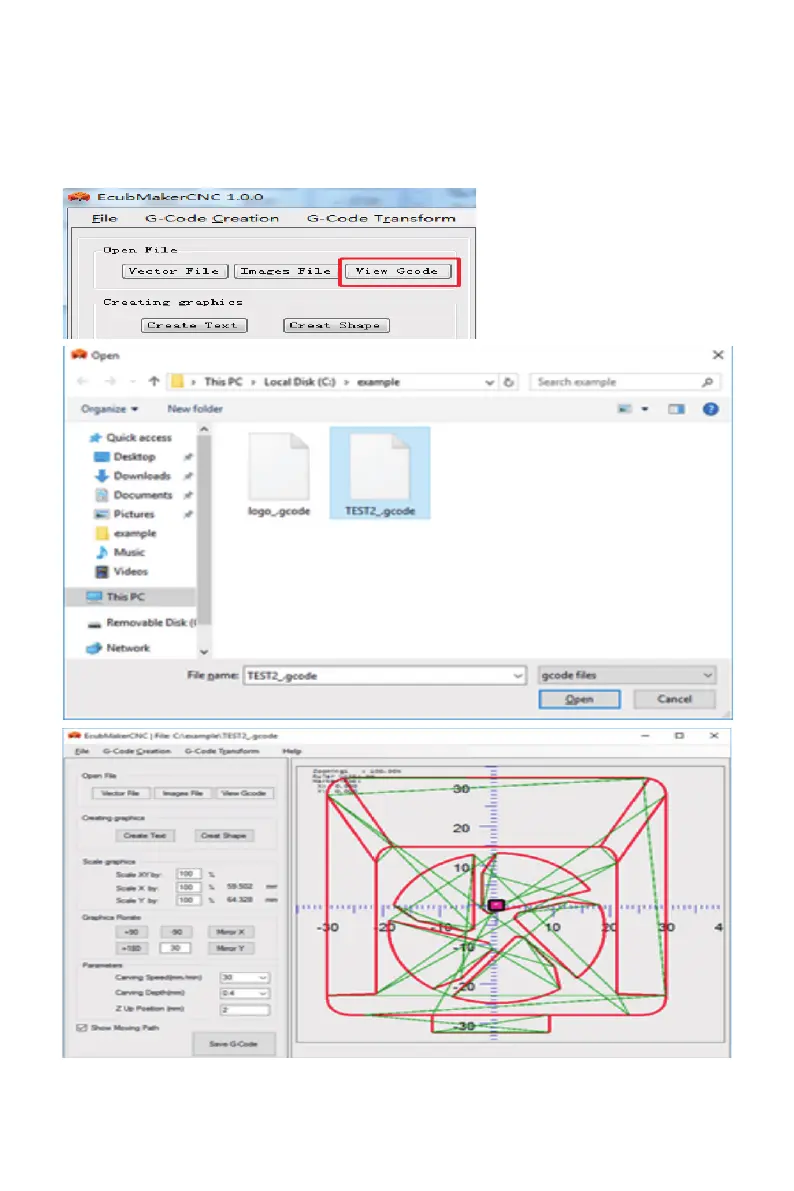Select Quick access in navigation pane
Image resolution: width=794 pixels, height=1191 pixels.
point(131,438)
